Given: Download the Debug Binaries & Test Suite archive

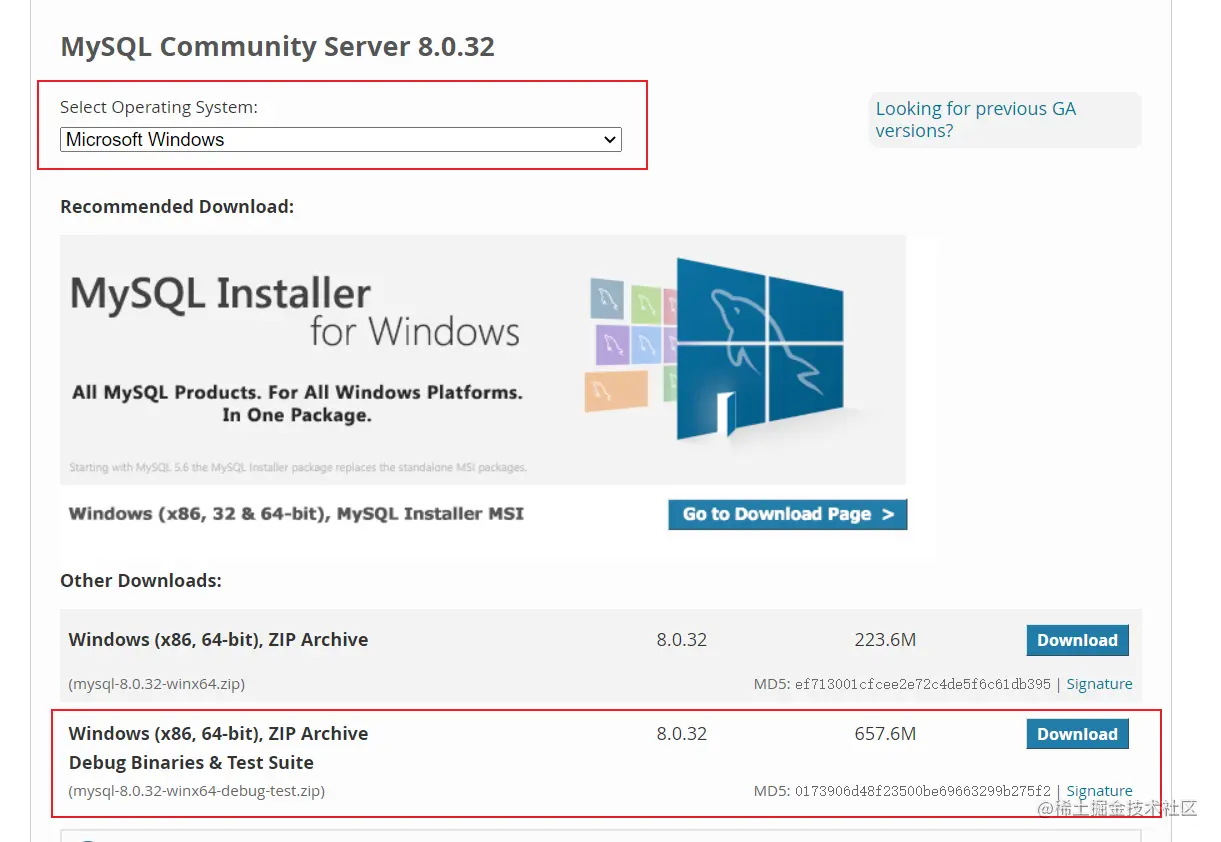Looking at the screenshot, I should coord(1077,734).
